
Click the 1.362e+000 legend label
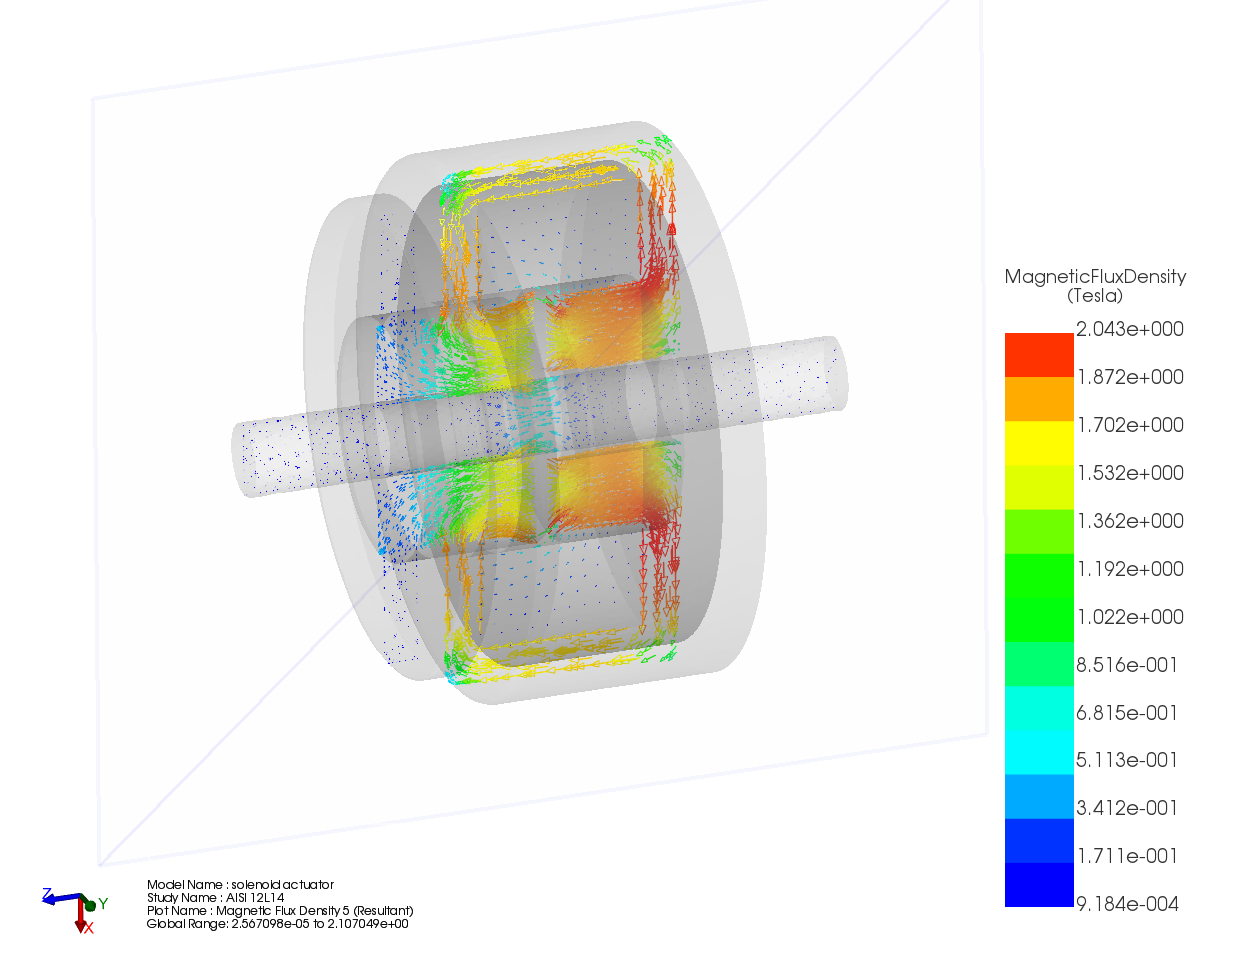point(1129,521)
